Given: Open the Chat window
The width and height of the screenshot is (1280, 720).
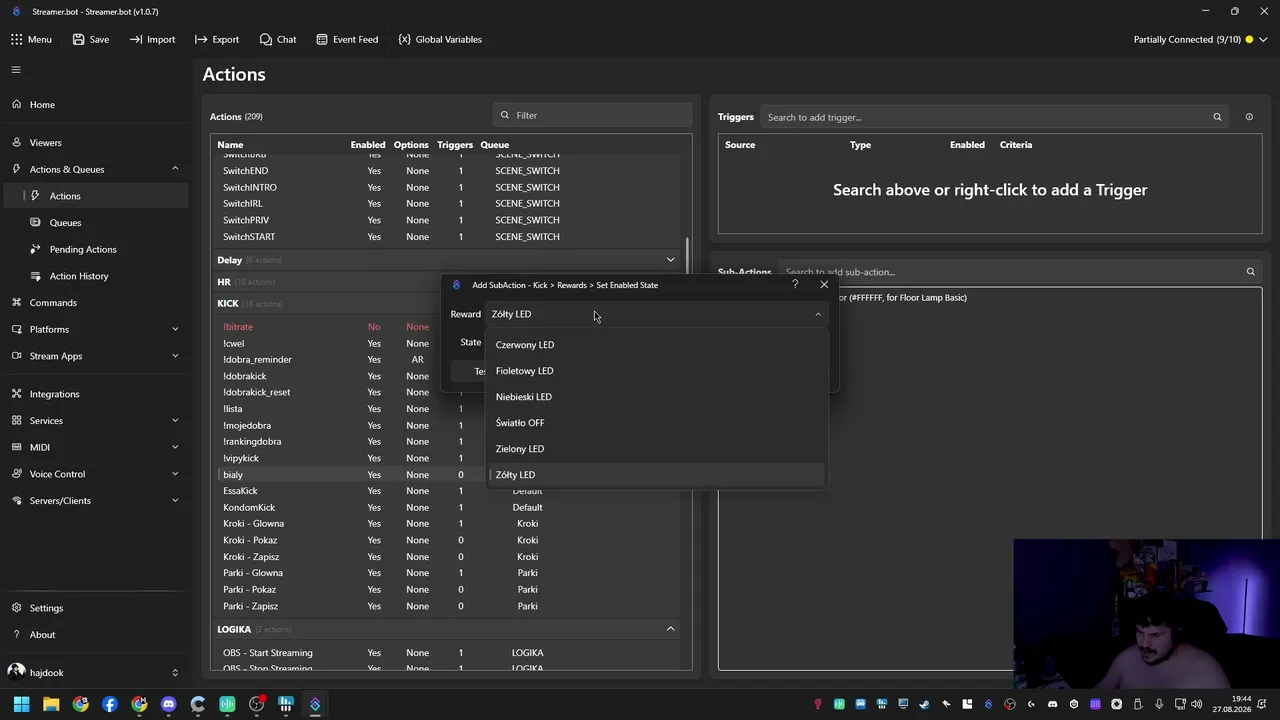Looking at the screenshot, I should coord(277,39).
